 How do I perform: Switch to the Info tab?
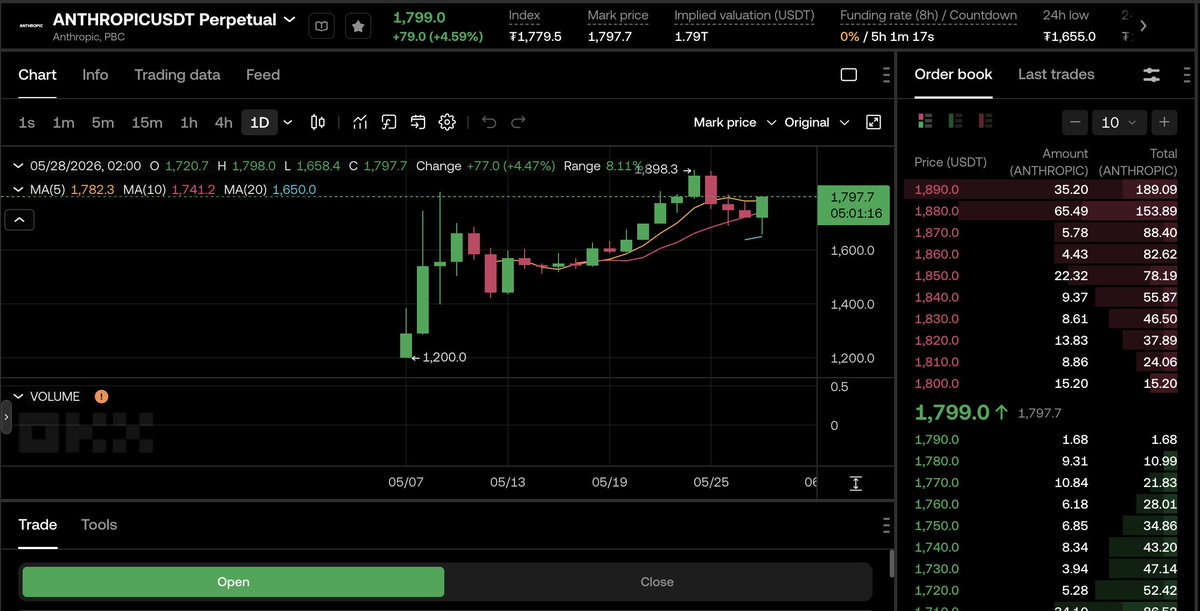pos(95,75)
